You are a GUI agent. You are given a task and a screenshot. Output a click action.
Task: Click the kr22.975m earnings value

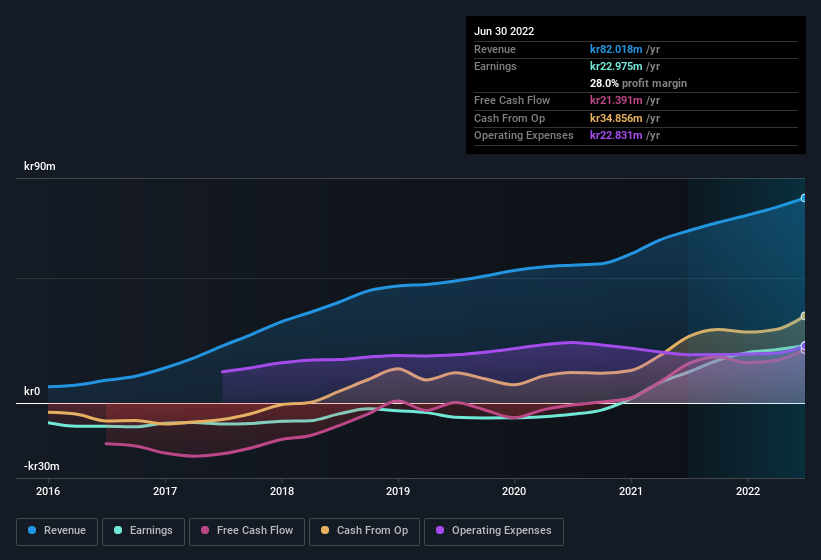(616, 66)
